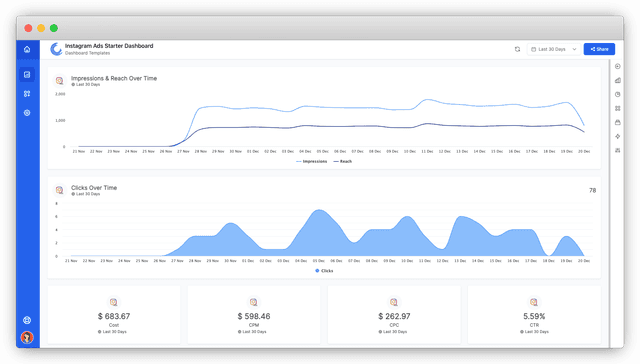640x364 pixels.
Task: Open the Last 30 Days date dropdown
Action: (x=553, y=49)
